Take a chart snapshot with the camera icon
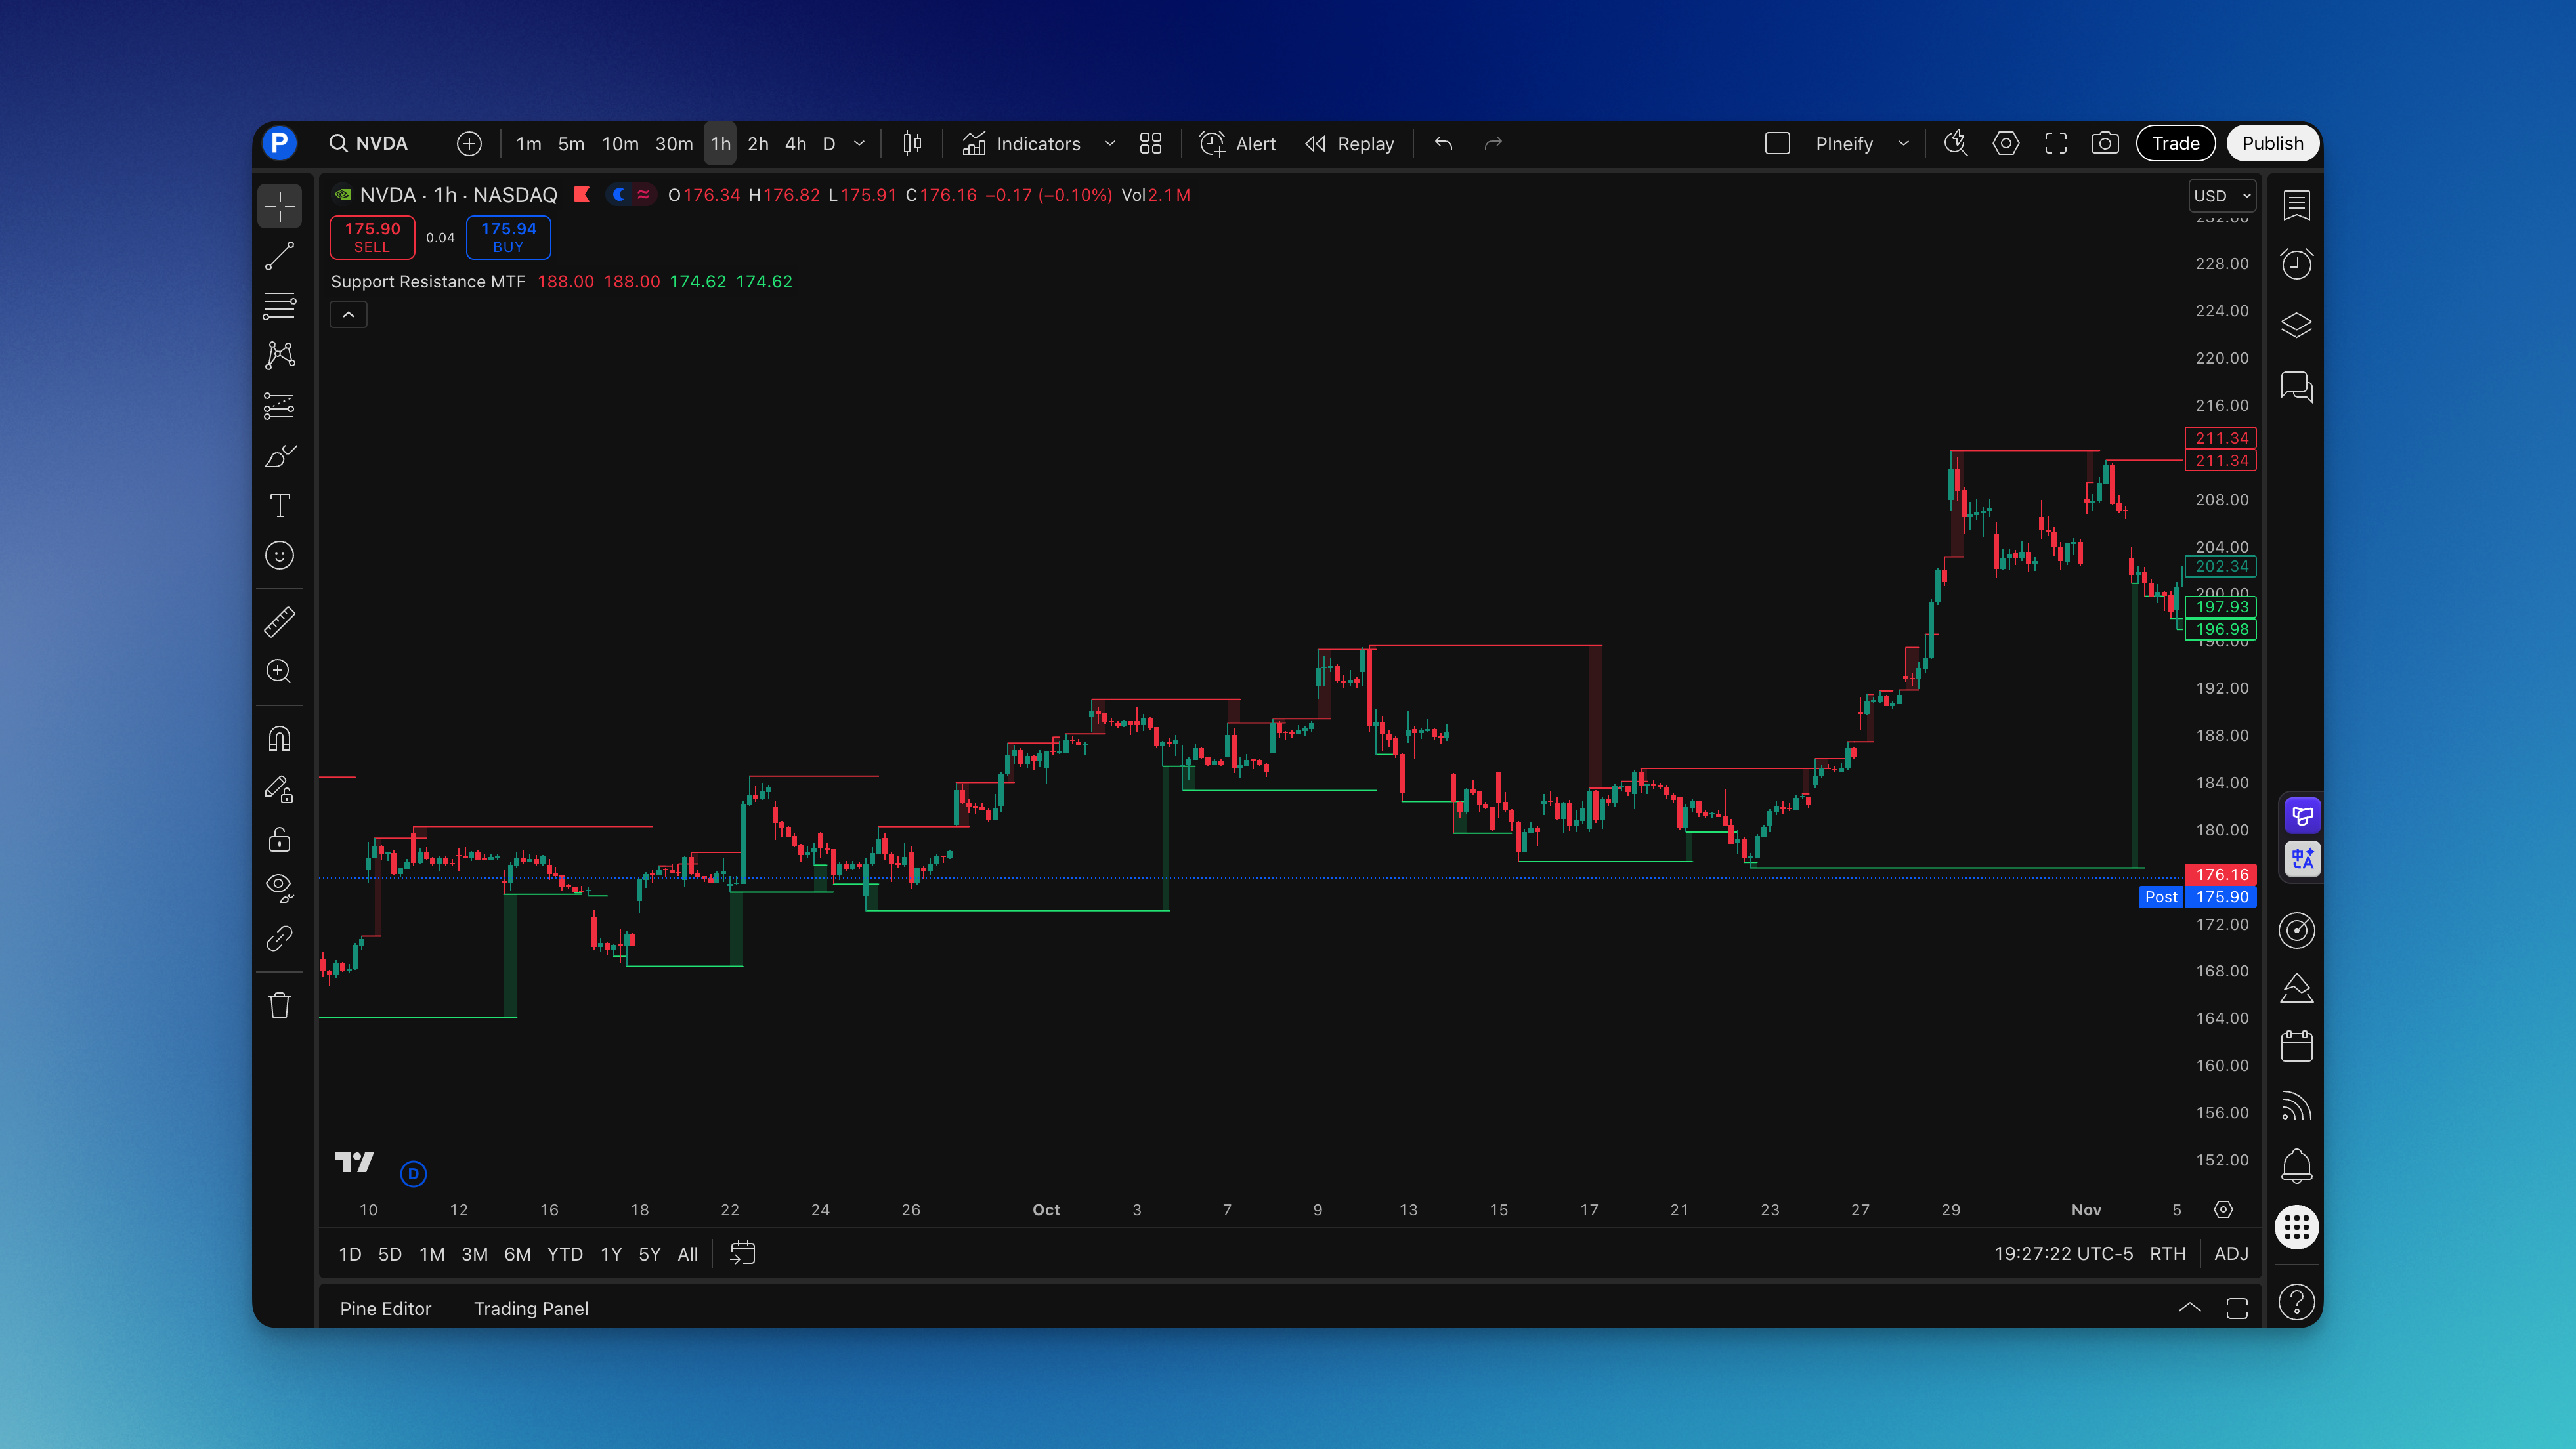Viewport: 2576px width, 1449px height. [2105, 143]
